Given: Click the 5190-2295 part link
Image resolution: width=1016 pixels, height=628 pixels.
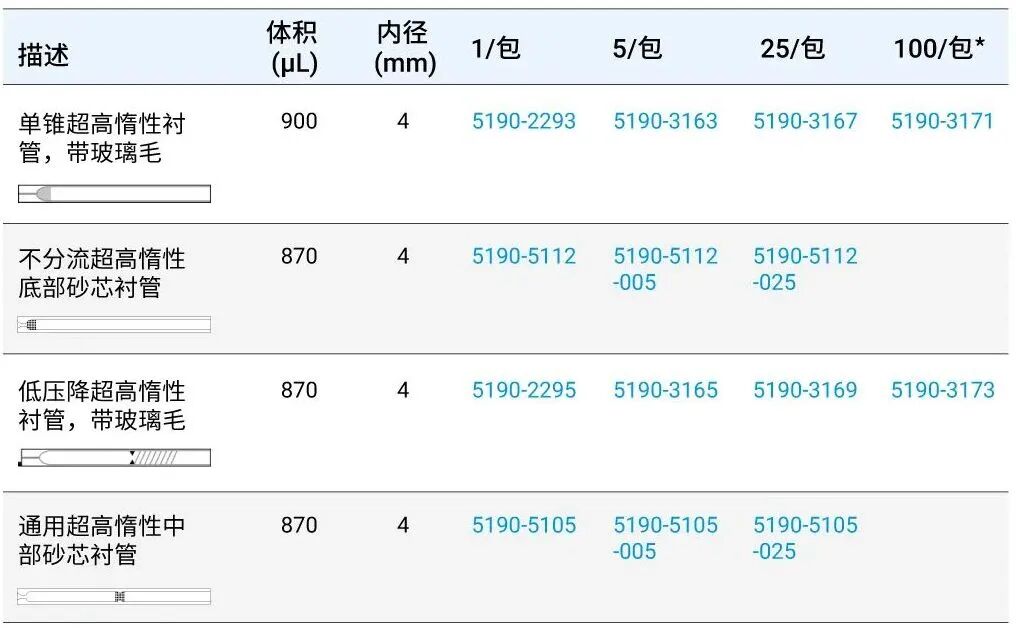Looking at the screenshot, I should tap(524, 391).
